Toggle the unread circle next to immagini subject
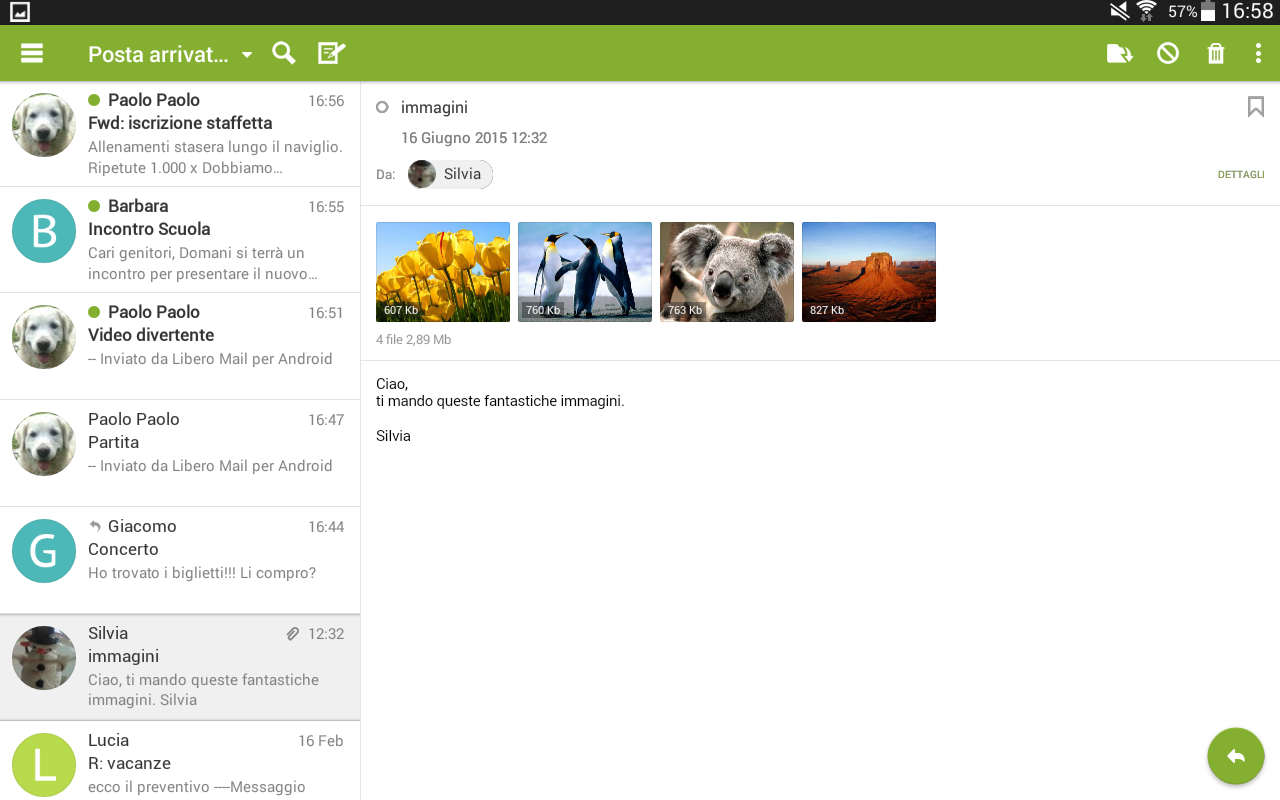This screenshot has width=1280, height=800. point(382,107)
